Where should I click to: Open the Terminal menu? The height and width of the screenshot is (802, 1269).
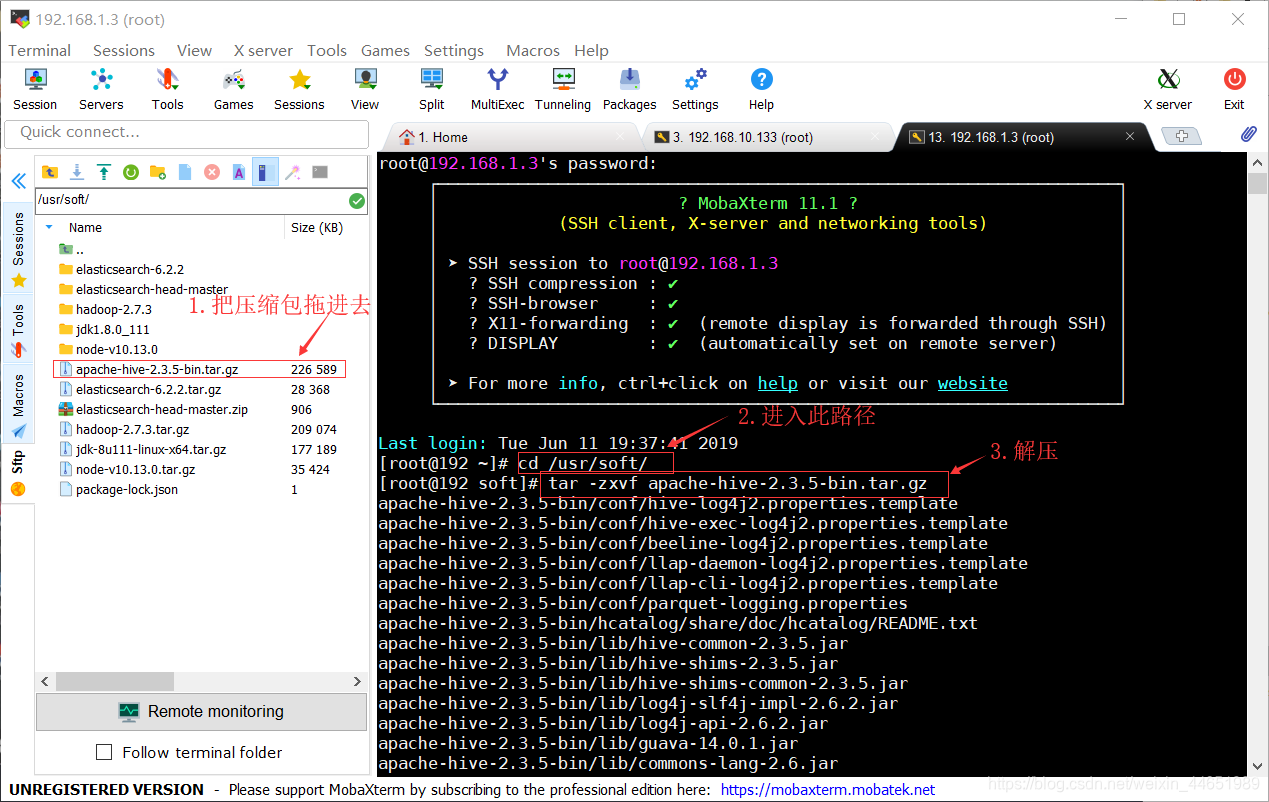tap(40, 50)
